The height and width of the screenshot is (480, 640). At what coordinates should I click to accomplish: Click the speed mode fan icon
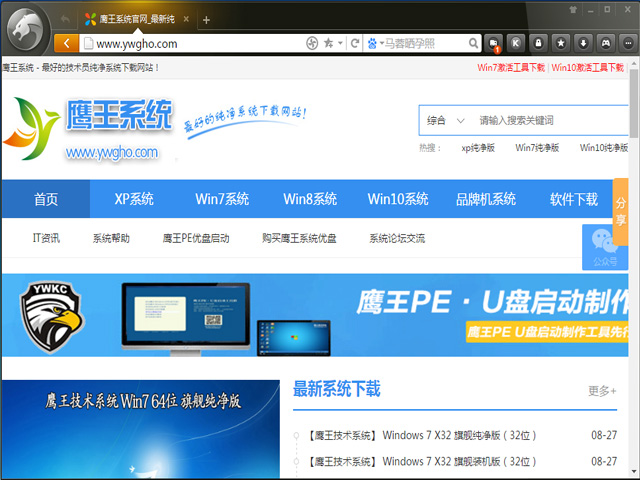click(x=312, y=43)
